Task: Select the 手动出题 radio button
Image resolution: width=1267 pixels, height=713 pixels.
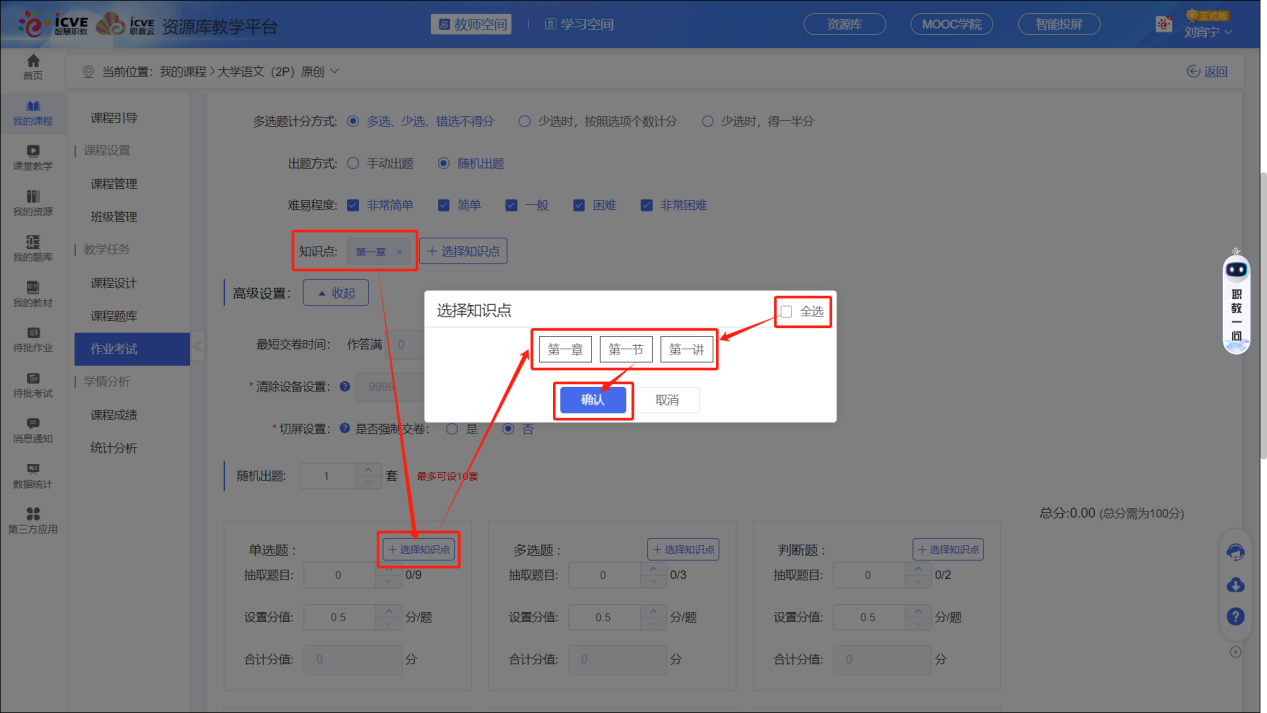Action: pos(352,162)
